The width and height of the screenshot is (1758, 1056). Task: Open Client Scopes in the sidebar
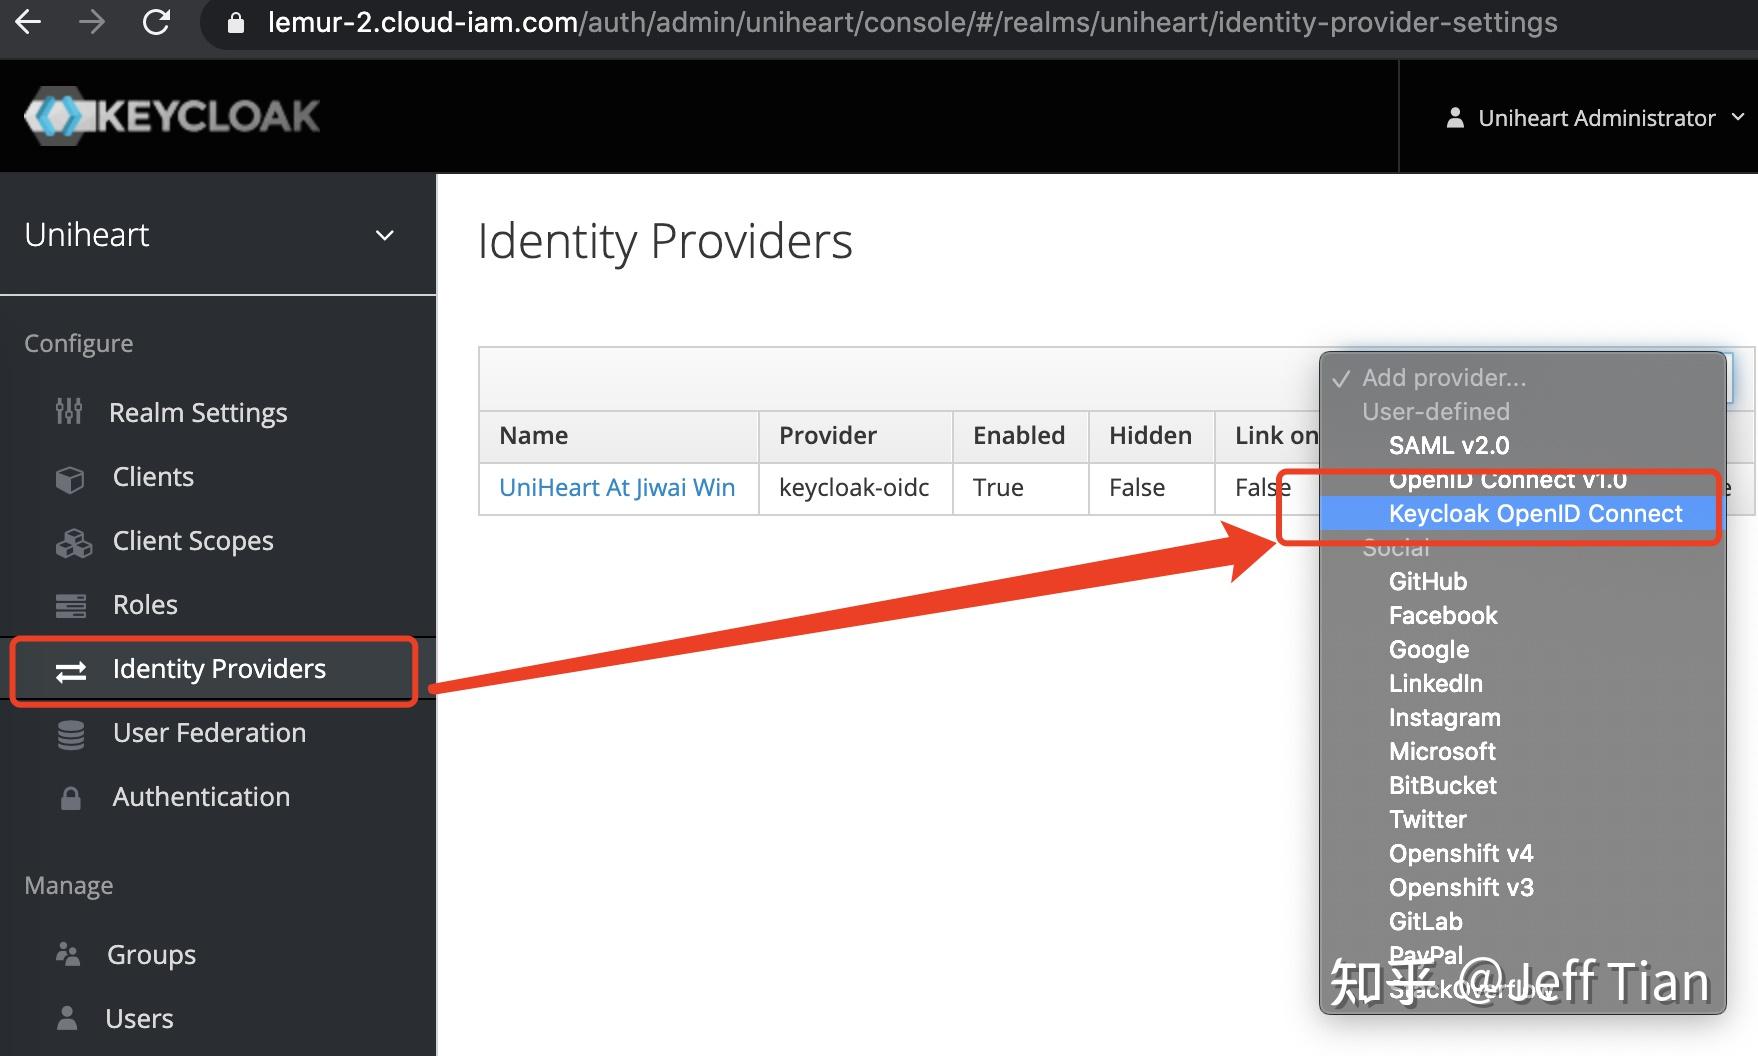193,540
